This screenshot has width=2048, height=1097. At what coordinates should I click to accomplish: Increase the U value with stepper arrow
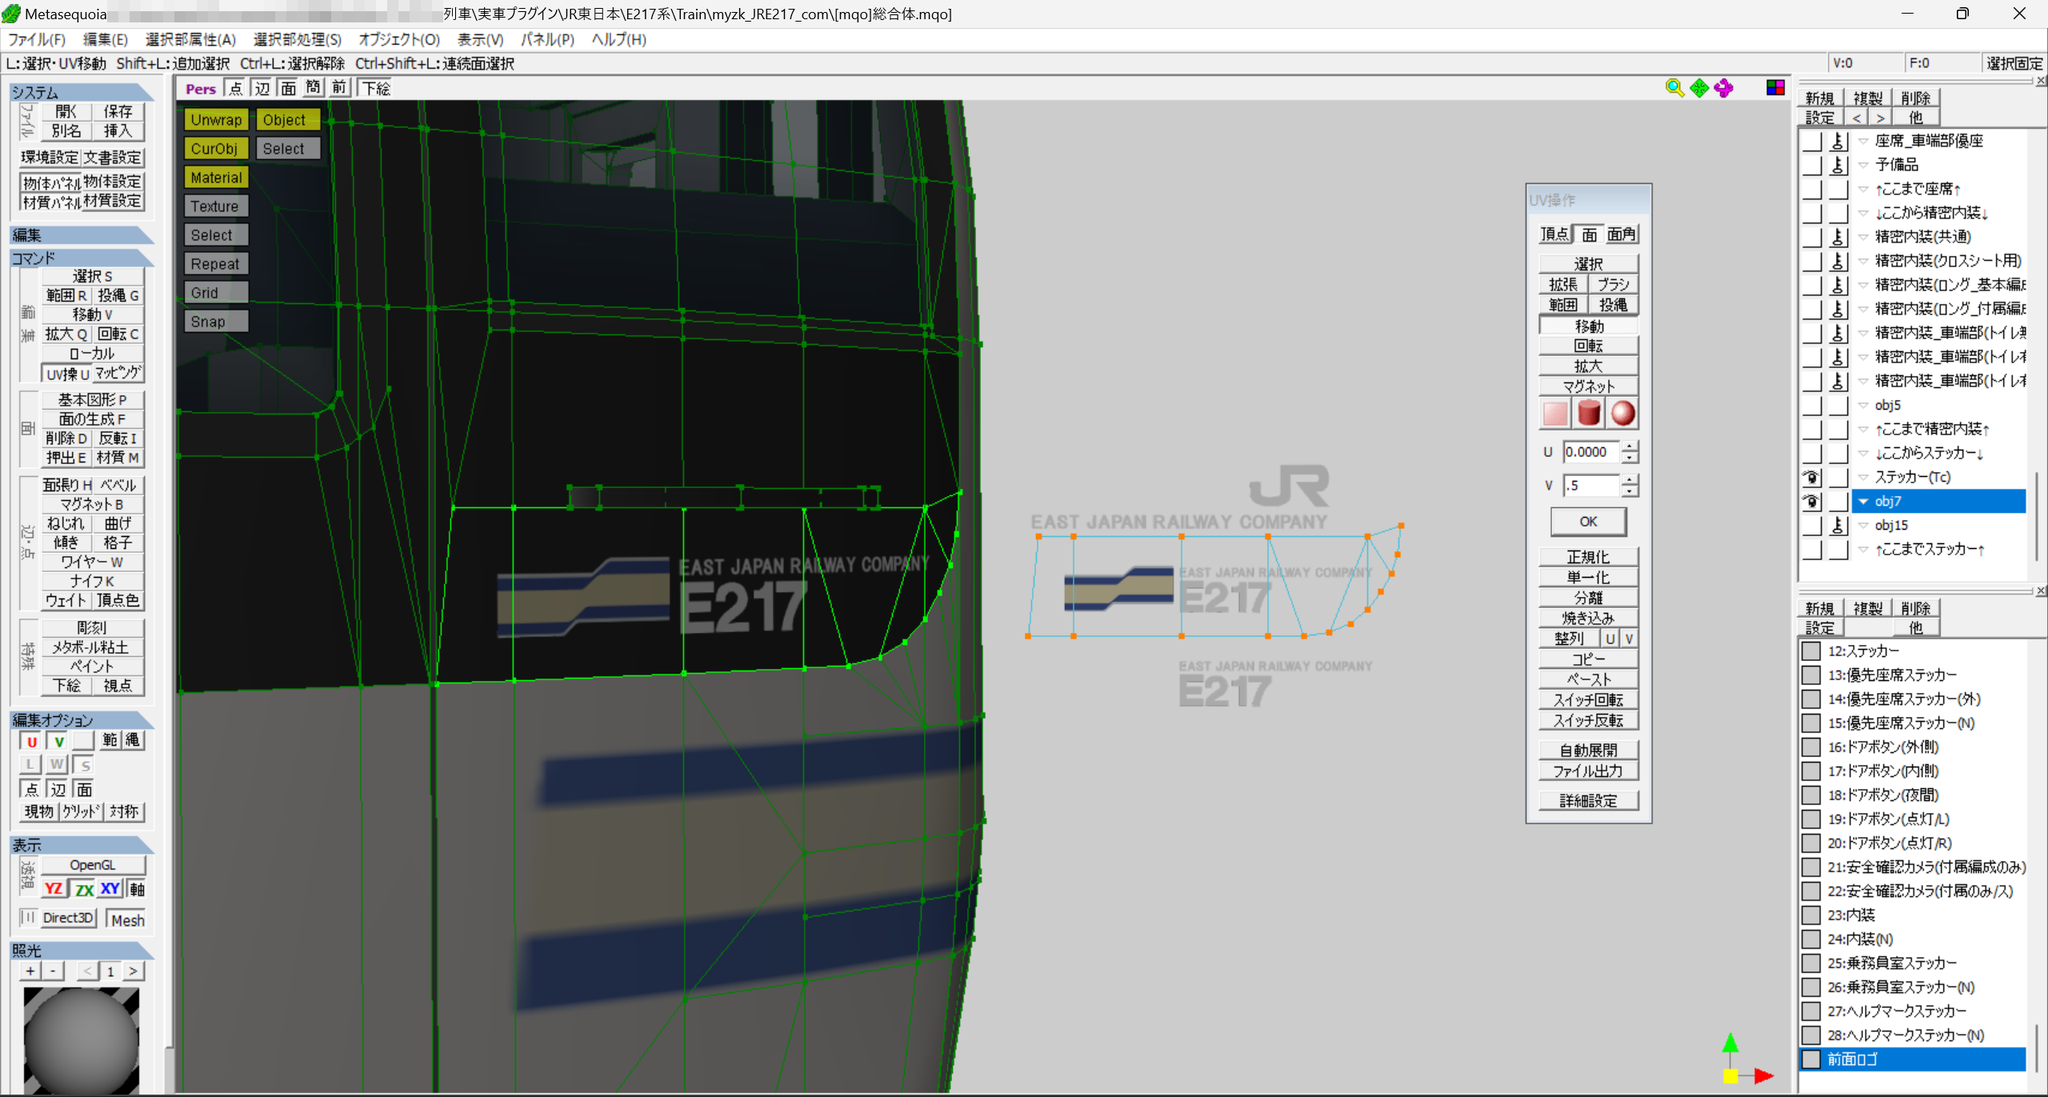click(x=1630, y=446)
